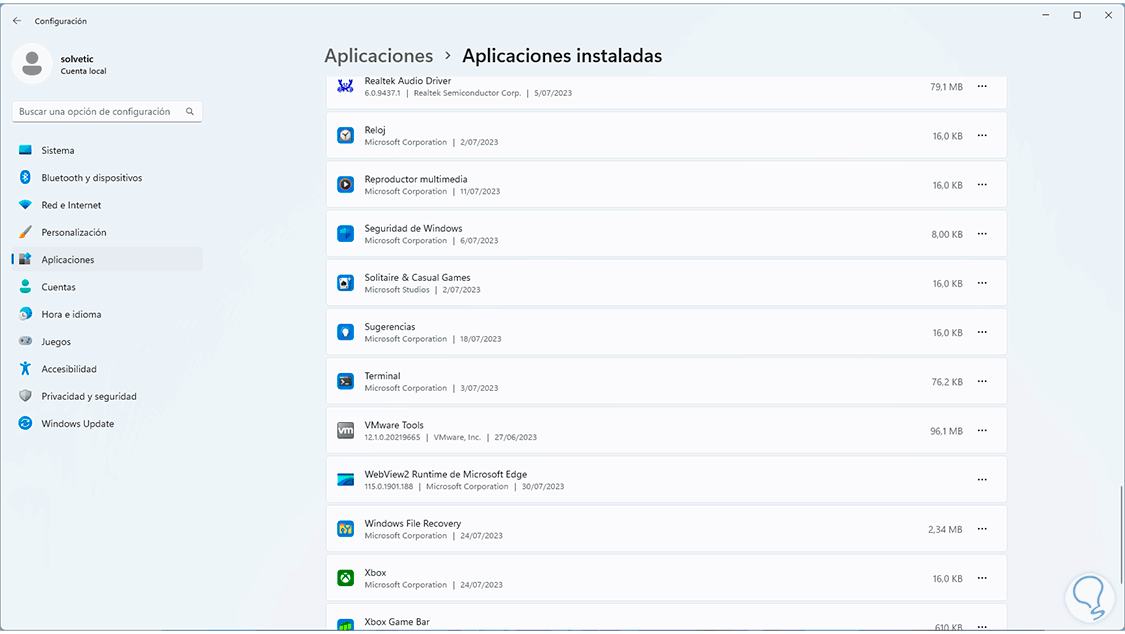Click the 96,1 MB size value
The width and height of the screenshot is (1125, 634).
[946, 431]
